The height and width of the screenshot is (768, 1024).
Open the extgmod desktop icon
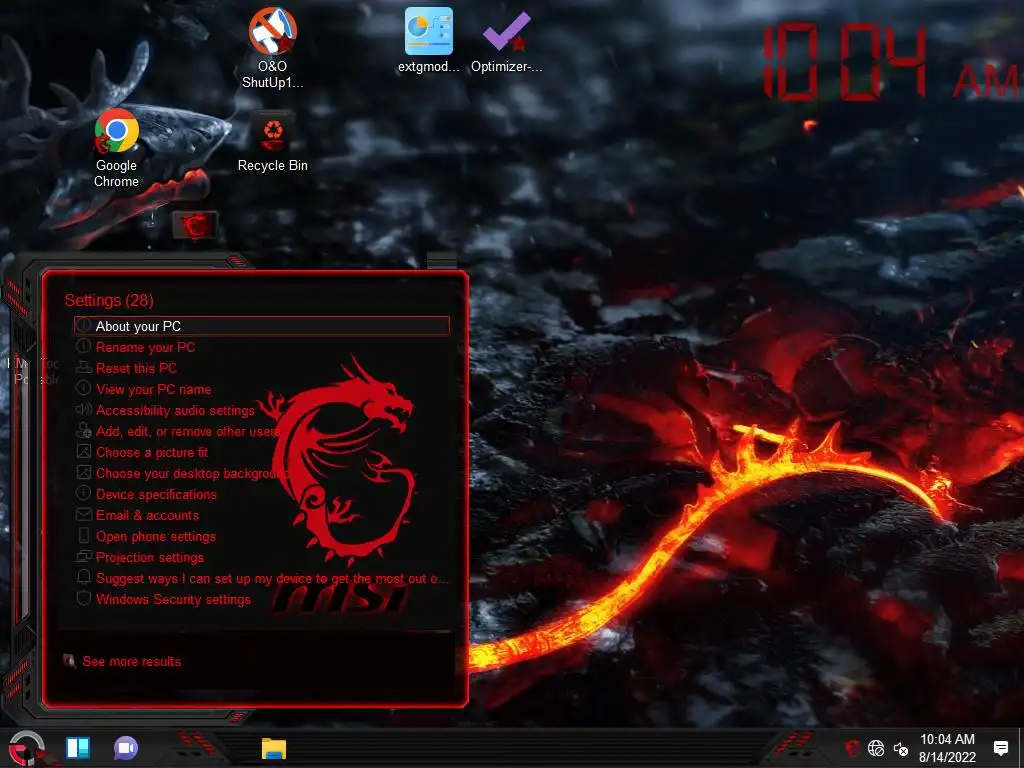pyautogui.click(x=428, y=40)
